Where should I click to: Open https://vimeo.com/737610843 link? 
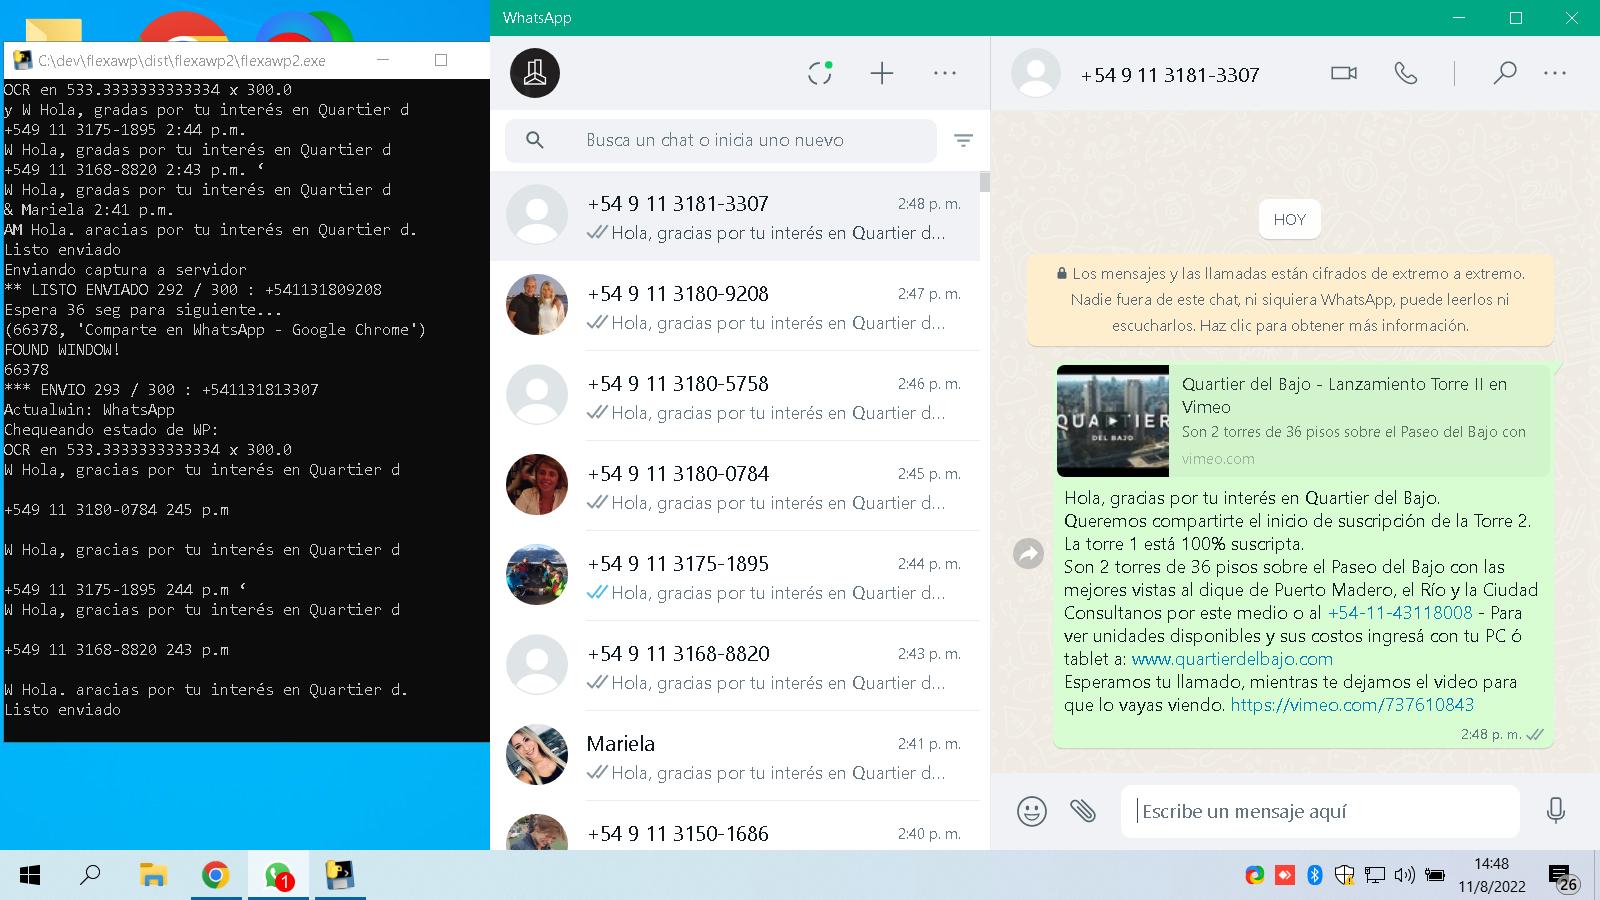(x=1352, y=704)
